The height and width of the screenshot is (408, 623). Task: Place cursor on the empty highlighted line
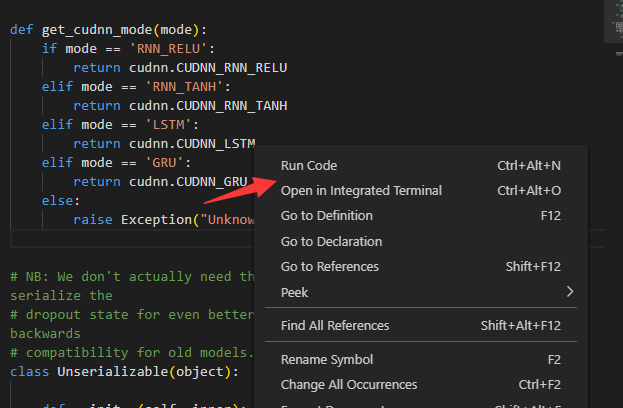(131, 238)
